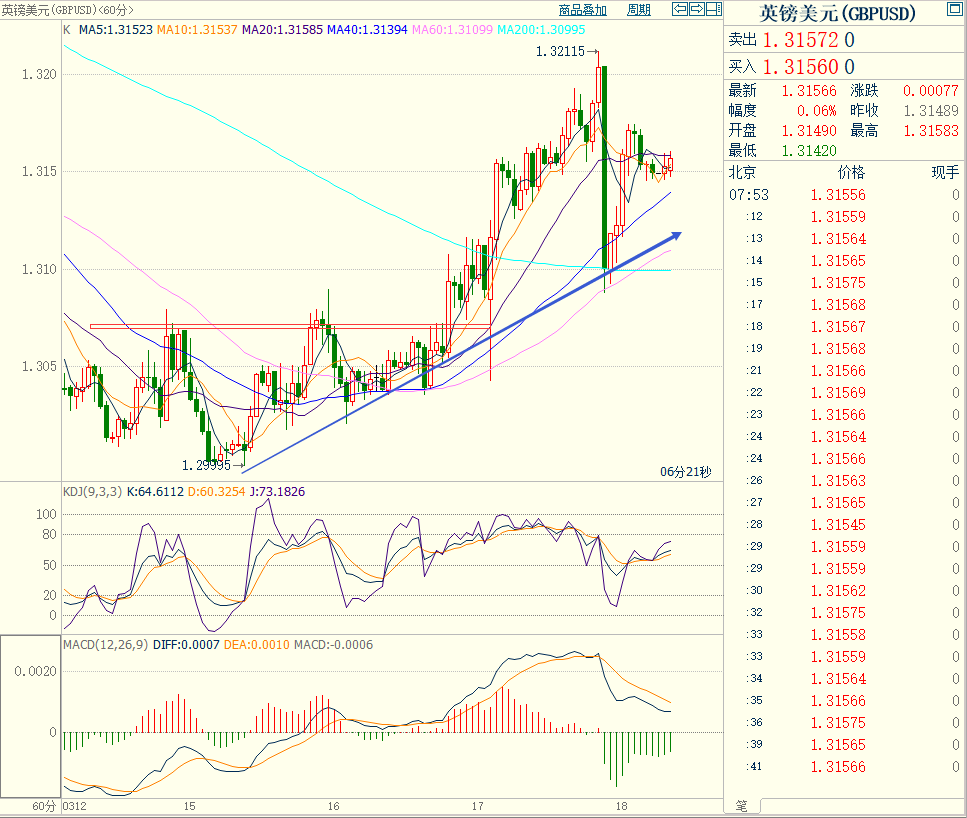The image size is (967, 818).
Task: Open the 商品叠加 overlay link
Action: pos(583,10)
